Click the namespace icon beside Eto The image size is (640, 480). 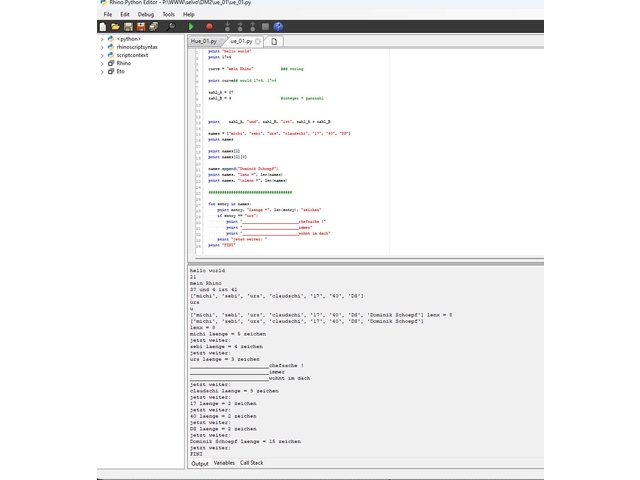(x=111, y=71)
